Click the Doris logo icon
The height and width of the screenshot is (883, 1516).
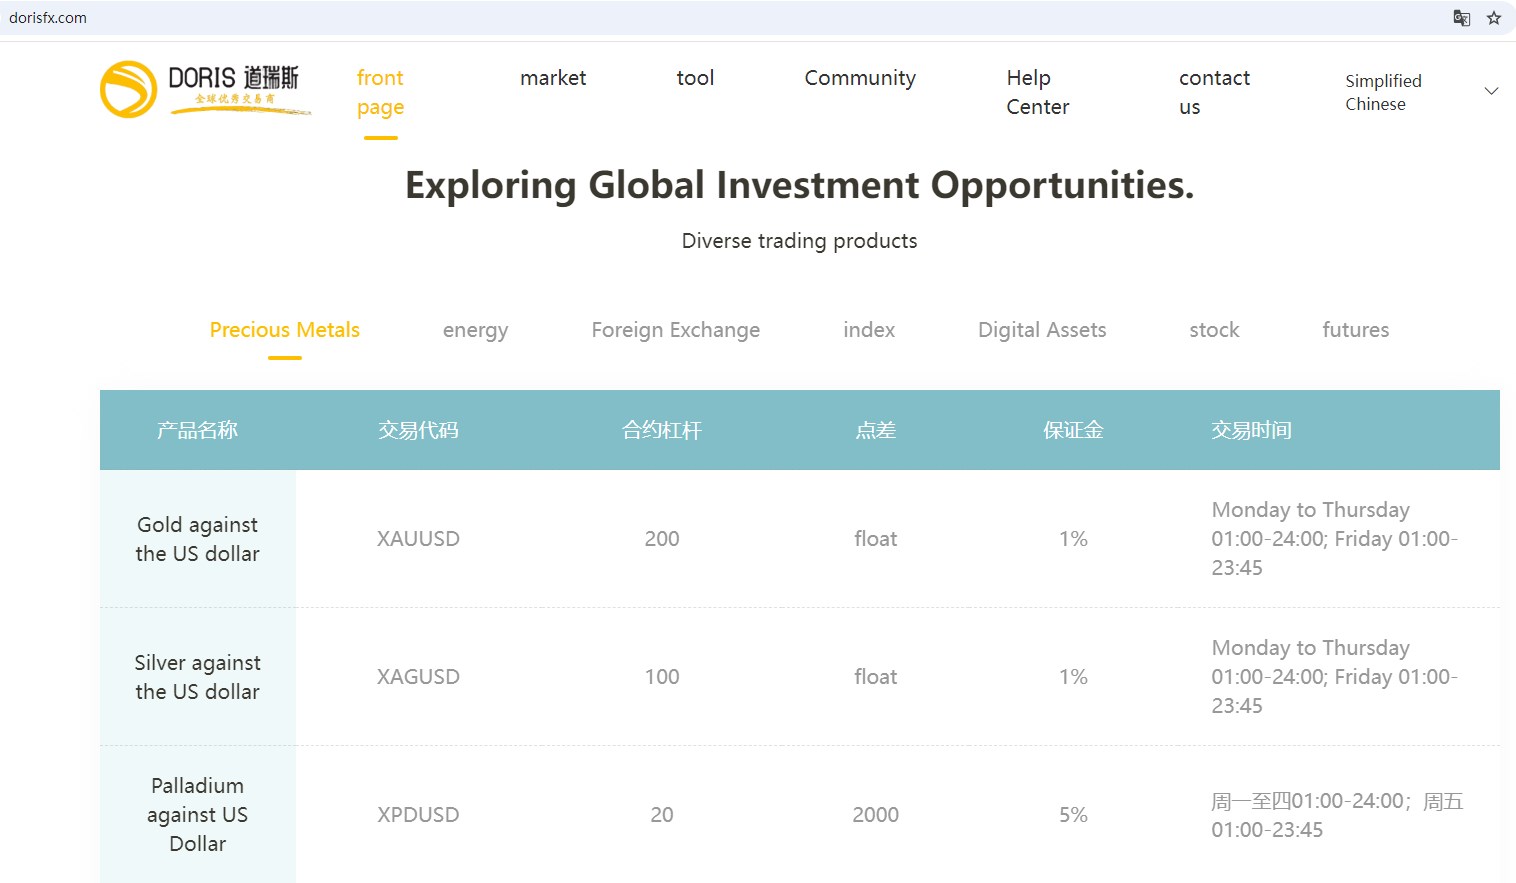(129, 89)
